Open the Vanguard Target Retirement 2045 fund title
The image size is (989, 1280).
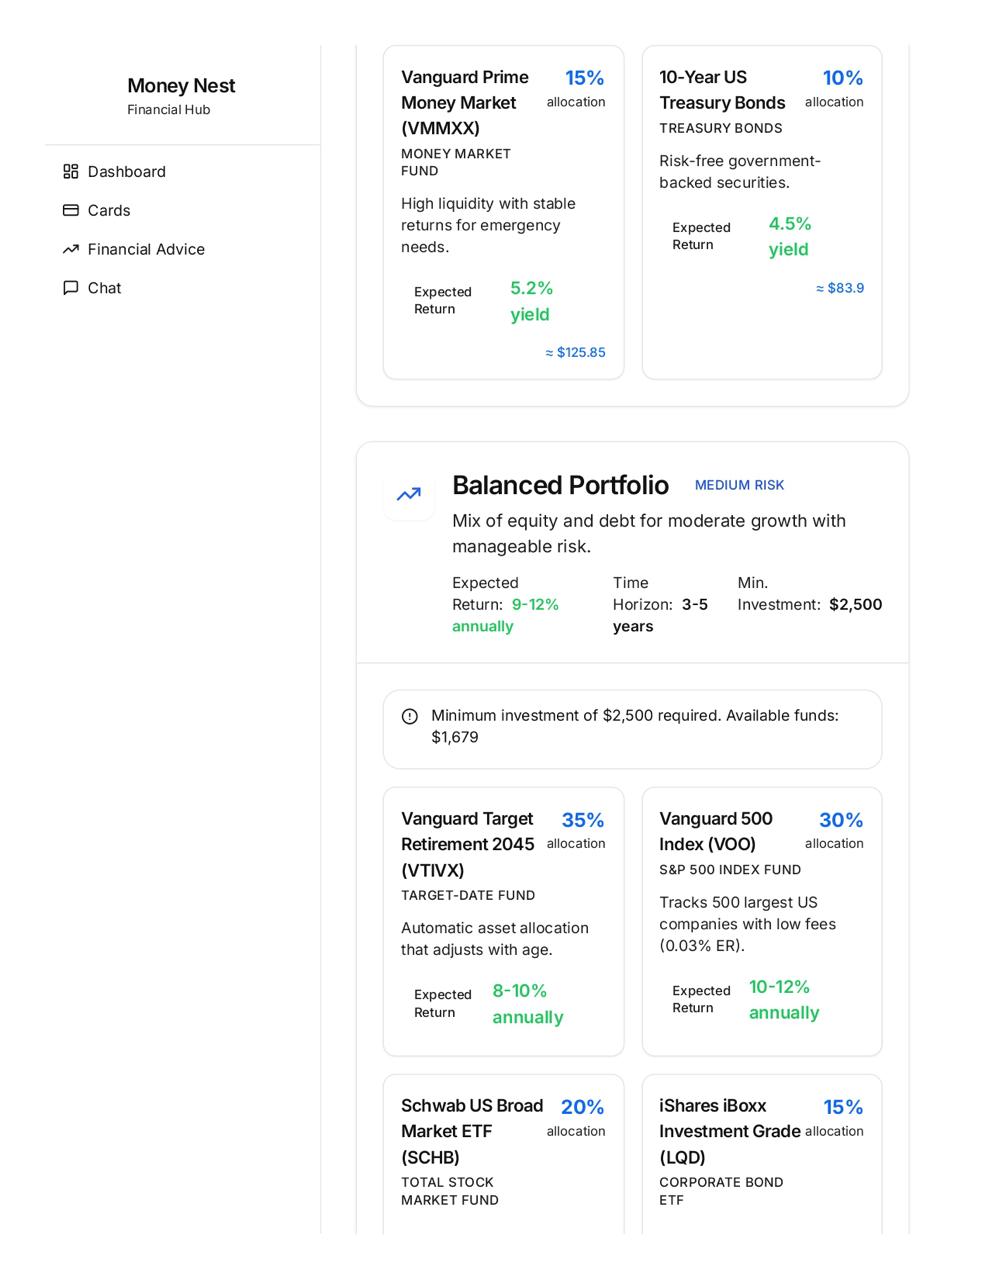pos(468,845)
